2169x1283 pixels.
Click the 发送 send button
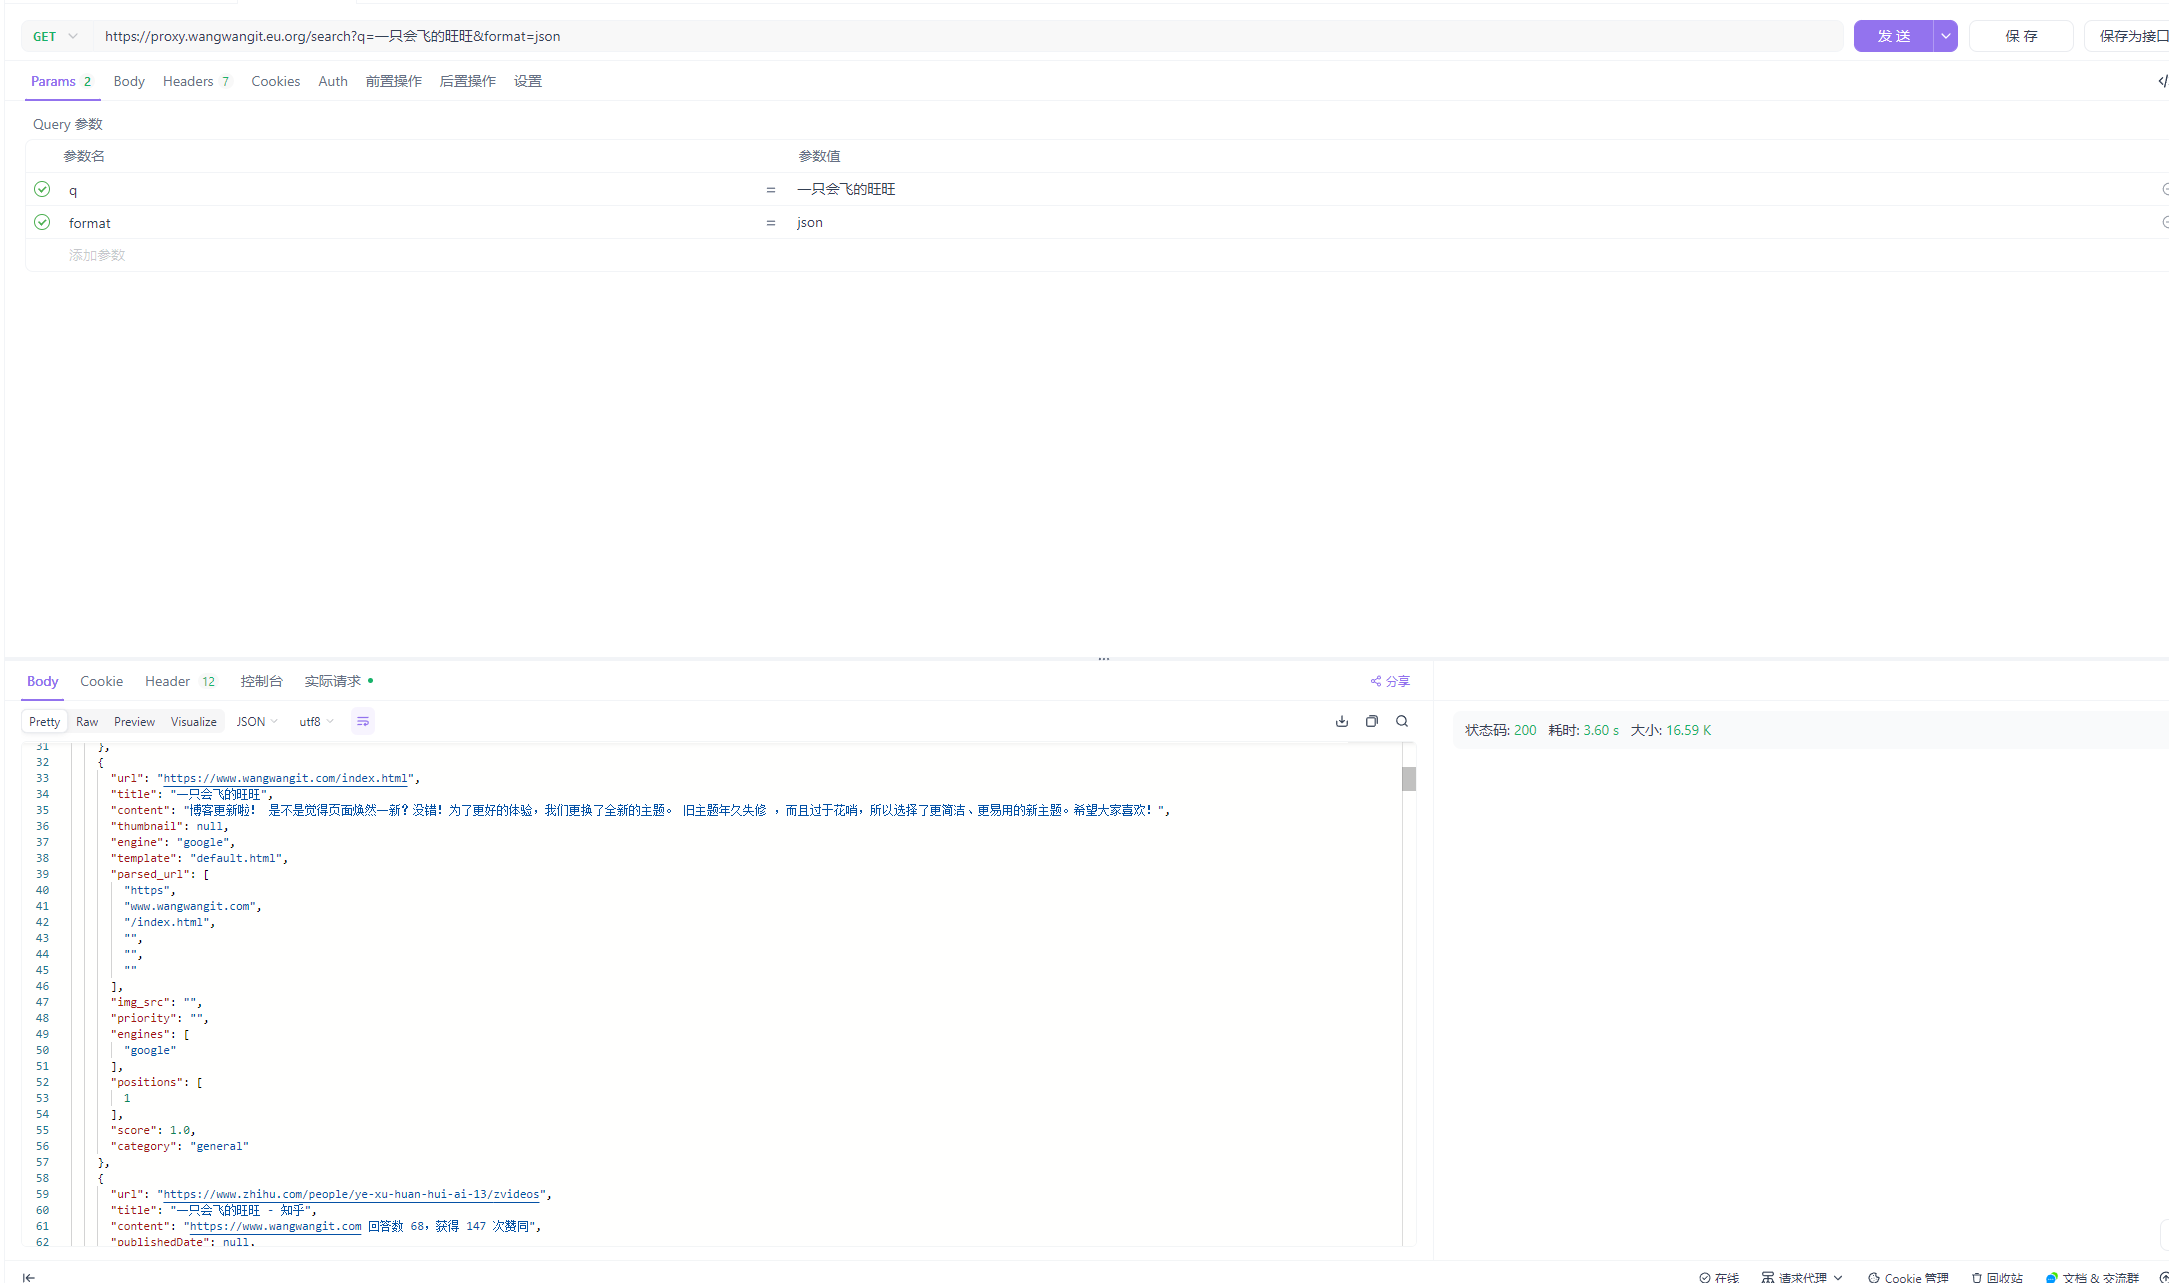[1892, 36]
